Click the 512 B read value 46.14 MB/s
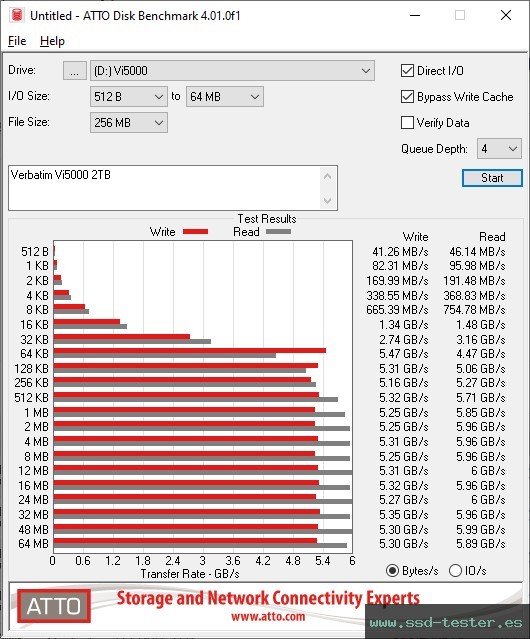Viewport: 530px width, 639px height. click(x=477, y=252)
